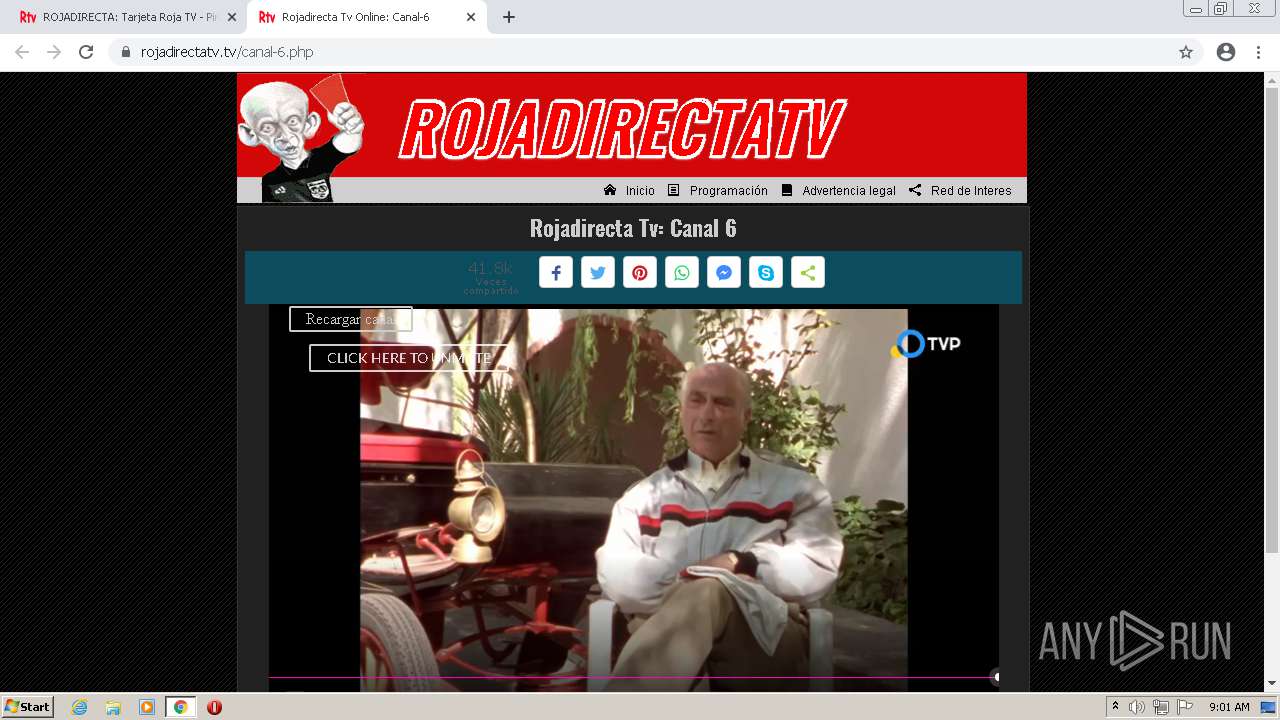Open the Inicio menu link

tap(630, 191)
